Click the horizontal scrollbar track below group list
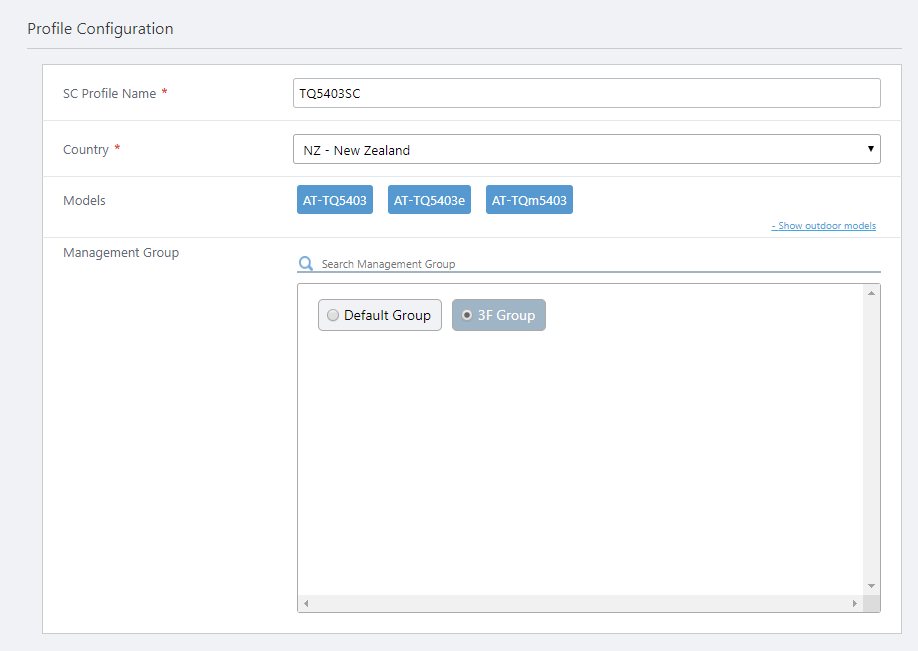The height and width of the screenshot is (651, 918). click(580, 604)
